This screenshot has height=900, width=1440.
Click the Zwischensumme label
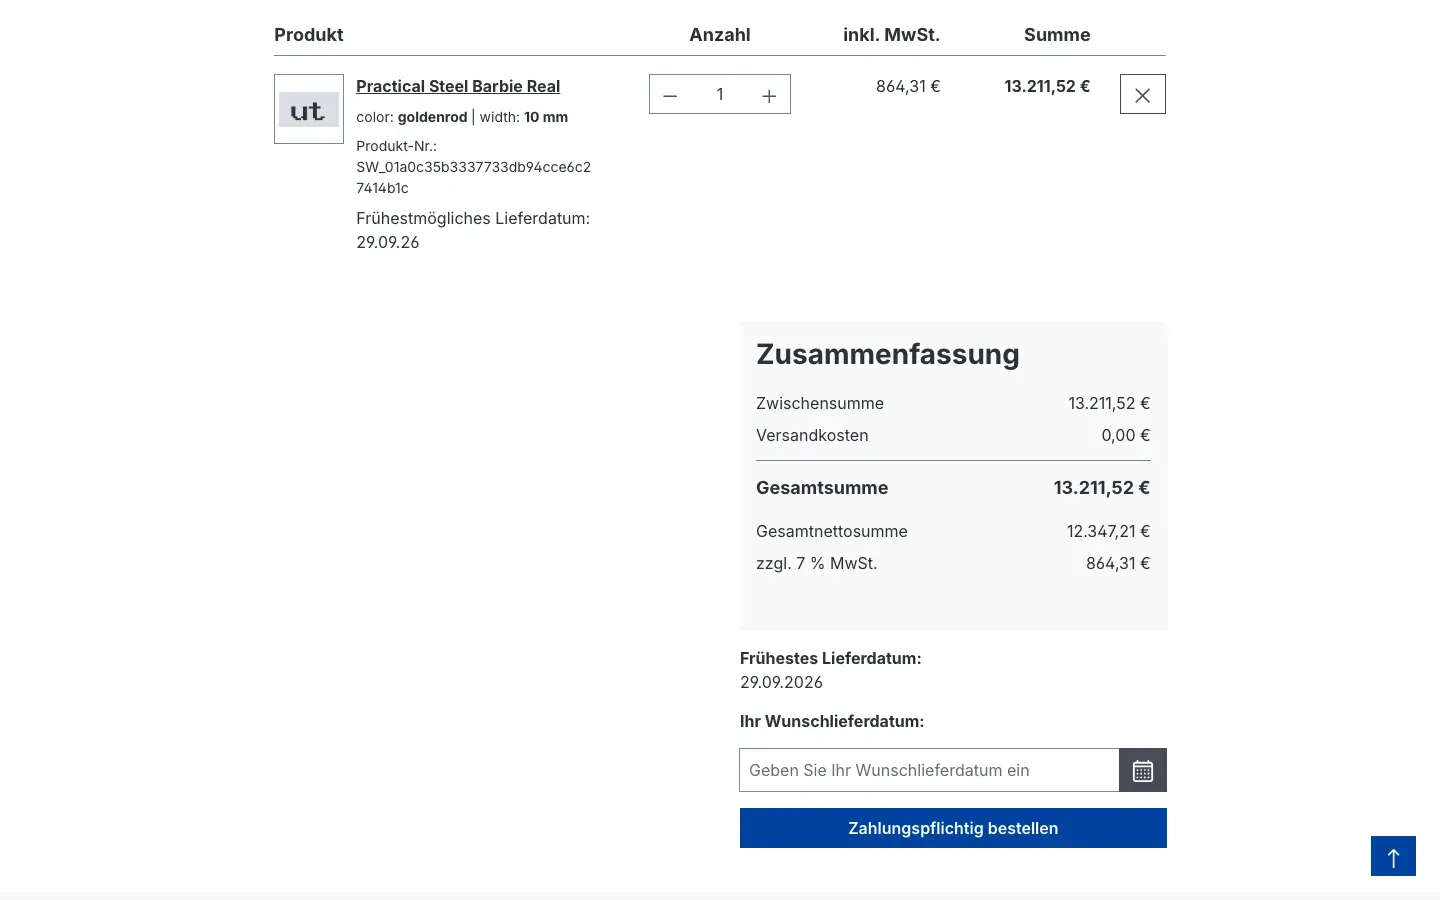coord(820,404)
